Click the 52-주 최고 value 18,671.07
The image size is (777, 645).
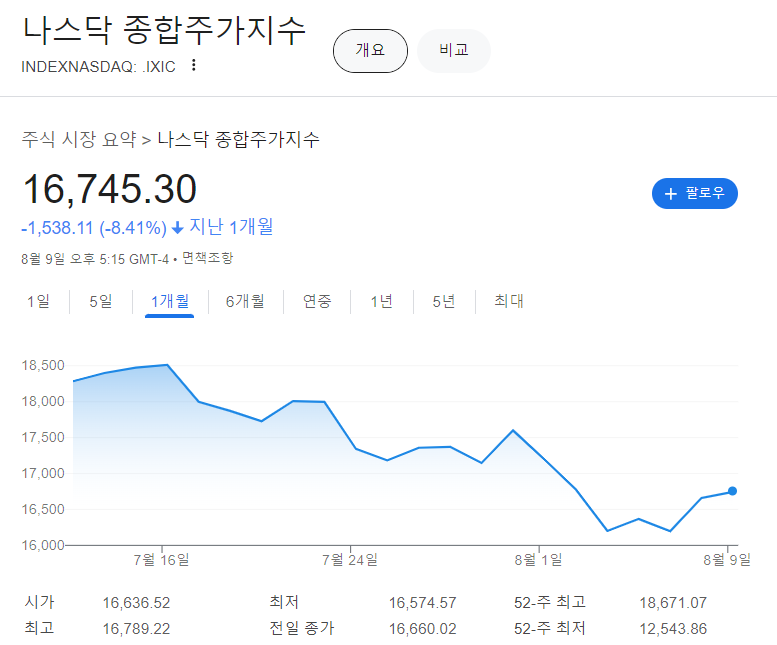[673, 603]
